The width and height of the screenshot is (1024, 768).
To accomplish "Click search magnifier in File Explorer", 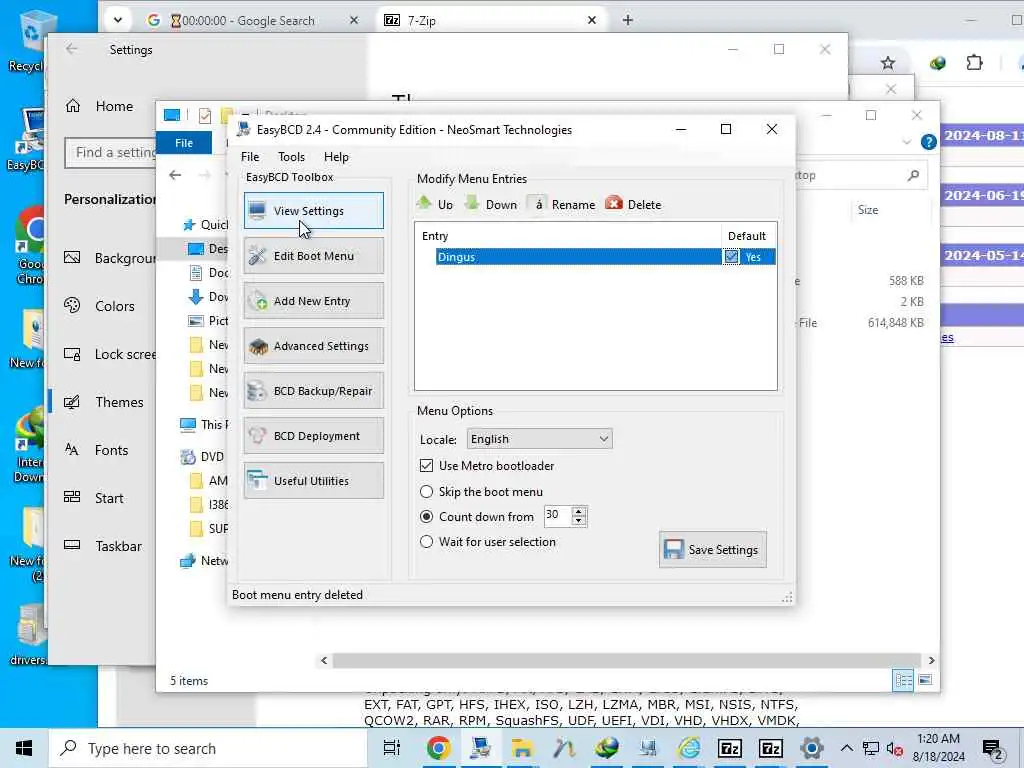I will (x=913, y=175).
